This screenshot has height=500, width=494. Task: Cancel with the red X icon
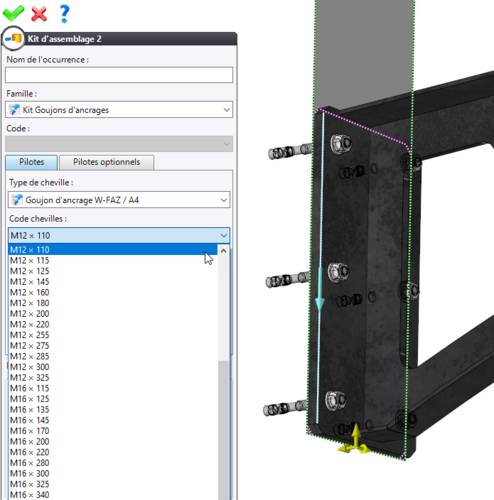[x=39, y=14]
